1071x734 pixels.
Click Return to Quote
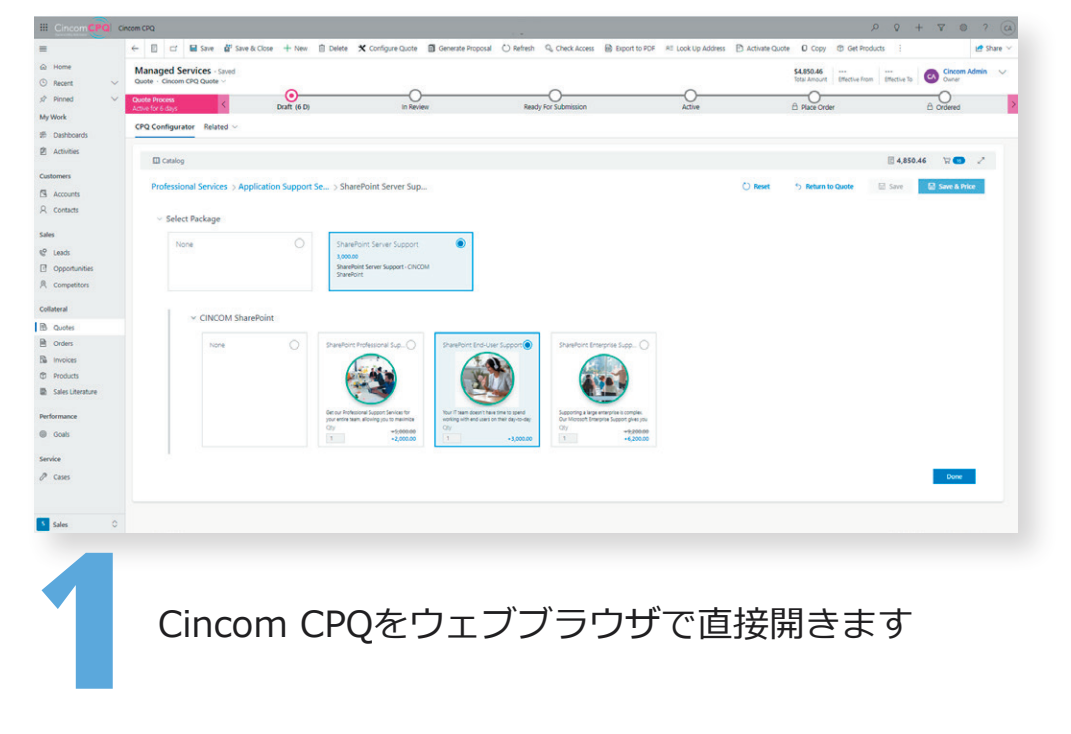click(x=824, y=186)
